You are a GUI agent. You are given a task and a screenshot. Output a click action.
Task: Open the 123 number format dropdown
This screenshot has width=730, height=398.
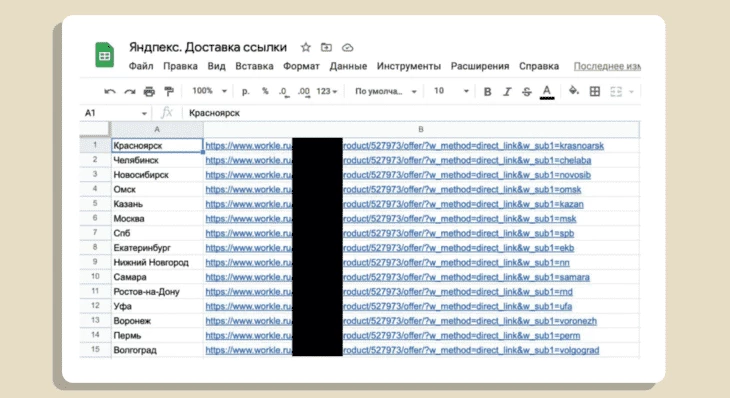327,91
